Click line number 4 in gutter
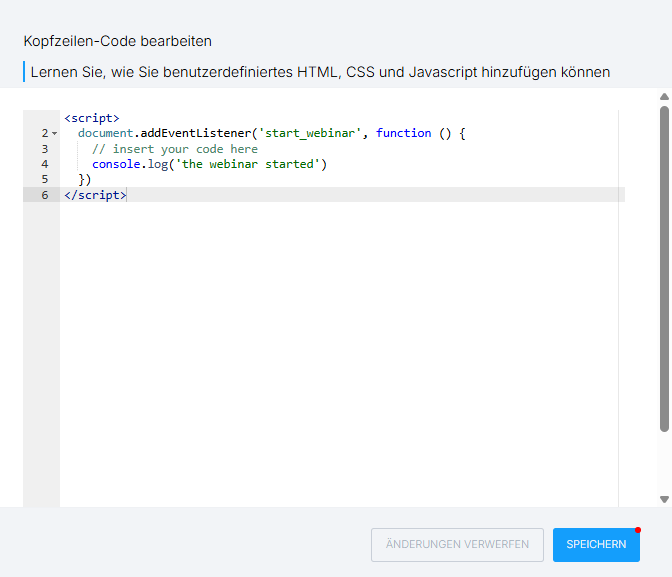The image size is (672, 577). pyautogui.click(x=45, y=164)
